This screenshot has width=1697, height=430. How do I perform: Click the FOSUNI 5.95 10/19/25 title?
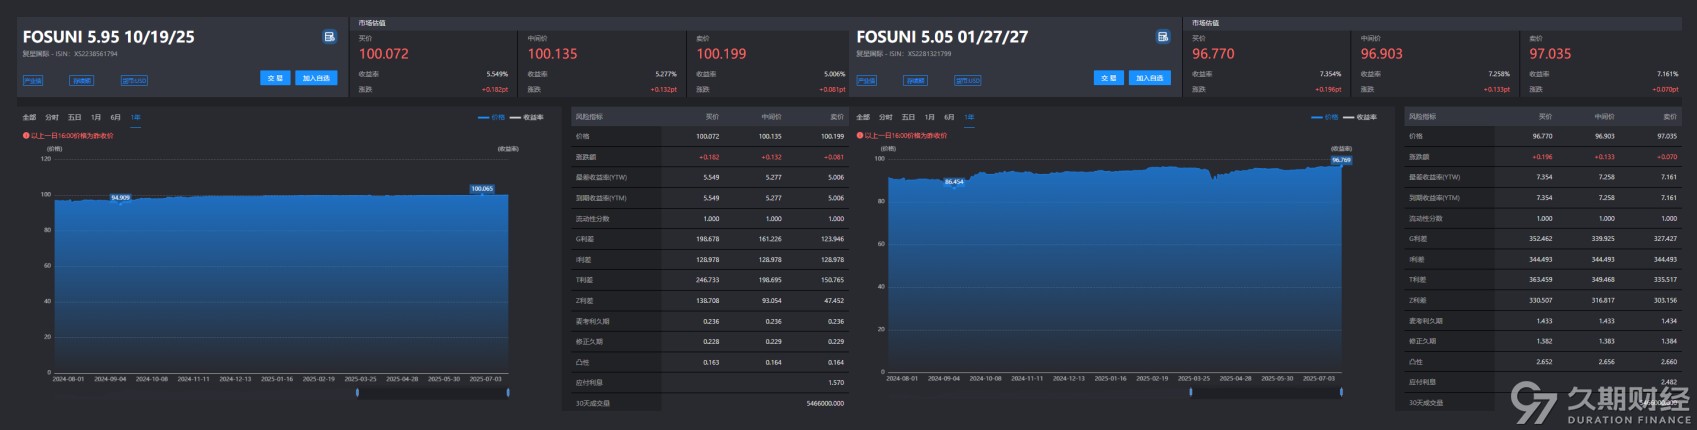pyautogui.click(x=109, y=37)
